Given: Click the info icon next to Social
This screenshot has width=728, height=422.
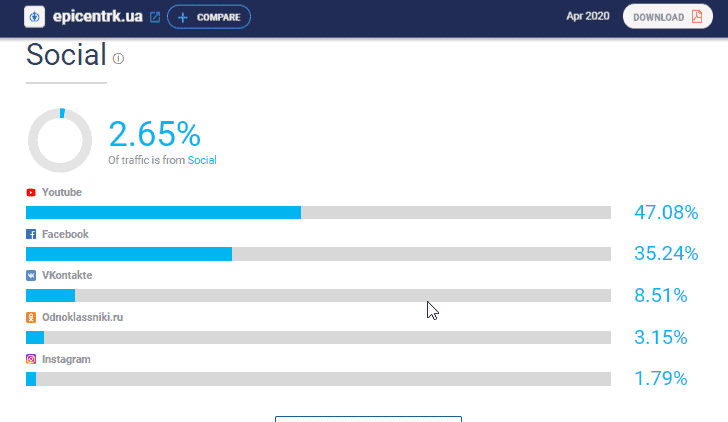Looking at the screenshot, I should [118, 59].
